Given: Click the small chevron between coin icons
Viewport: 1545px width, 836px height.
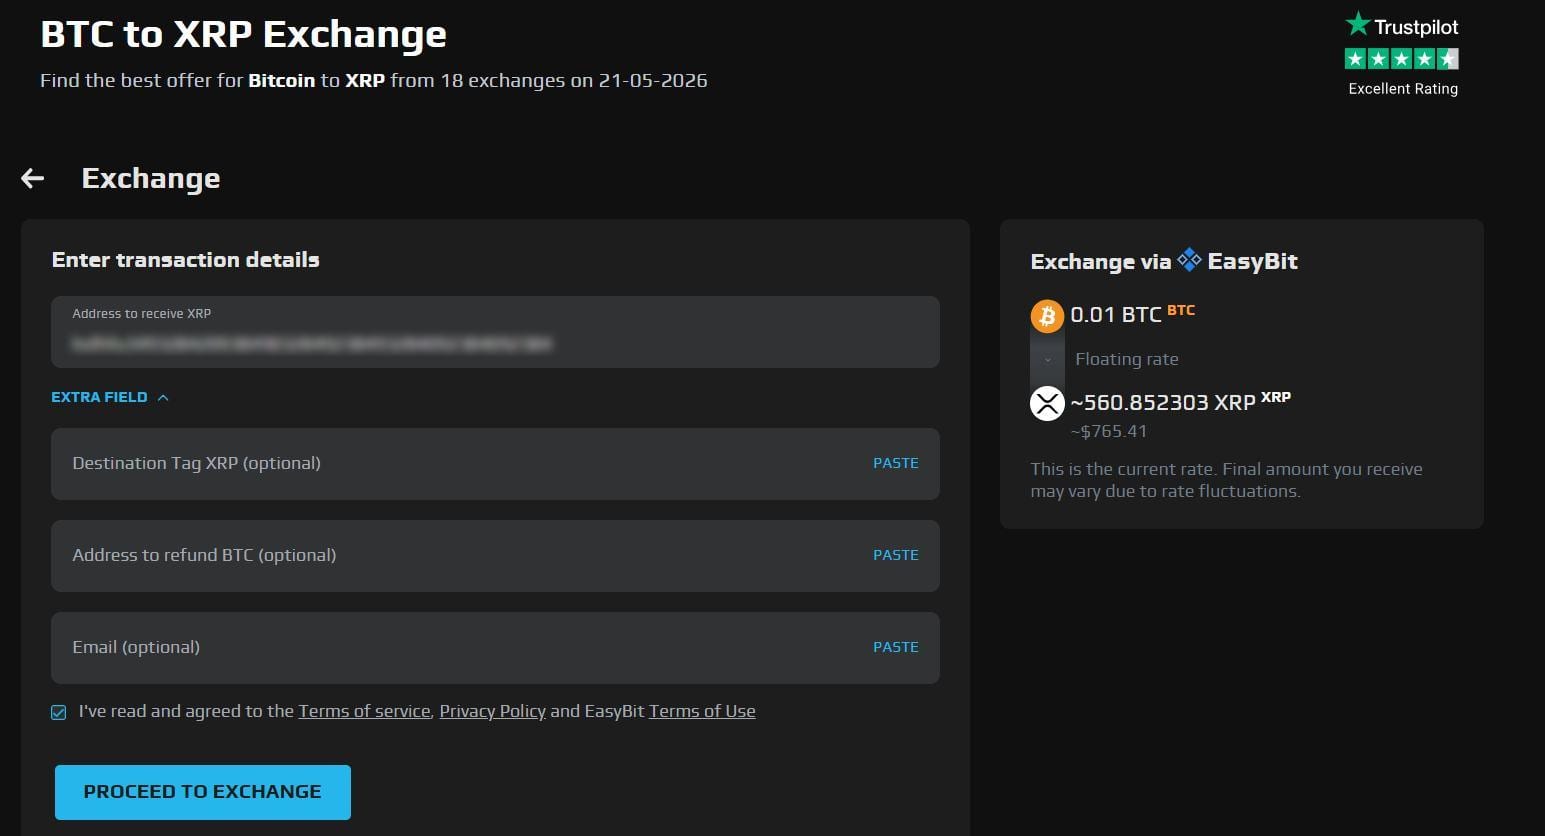Looking at the screenshot, I should click(1047, 360).
